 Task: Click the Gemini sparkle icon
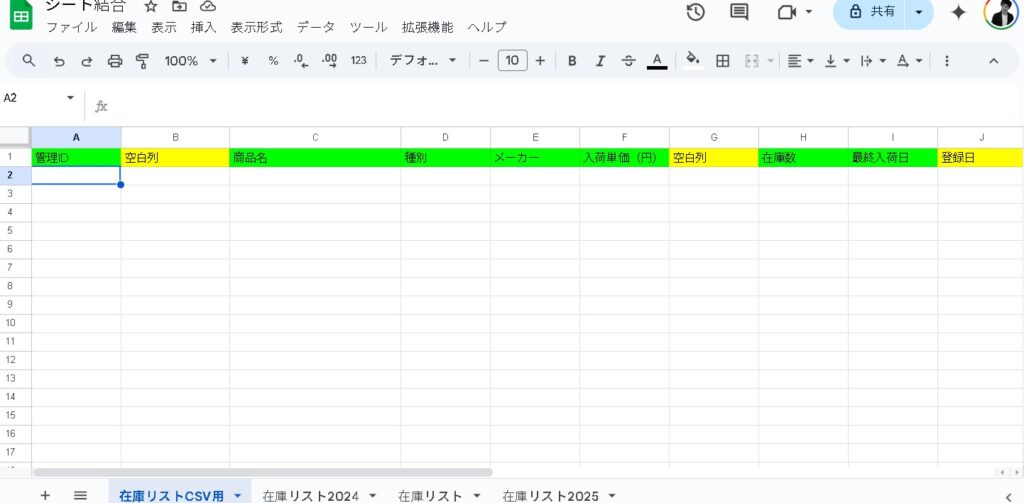click(x=958, y=12)
